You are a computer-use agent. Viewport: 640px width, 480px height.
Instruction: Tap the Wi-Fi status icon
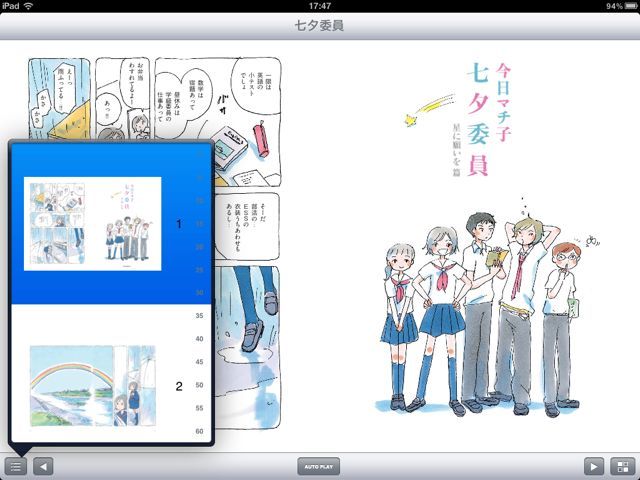click(28, 6)
